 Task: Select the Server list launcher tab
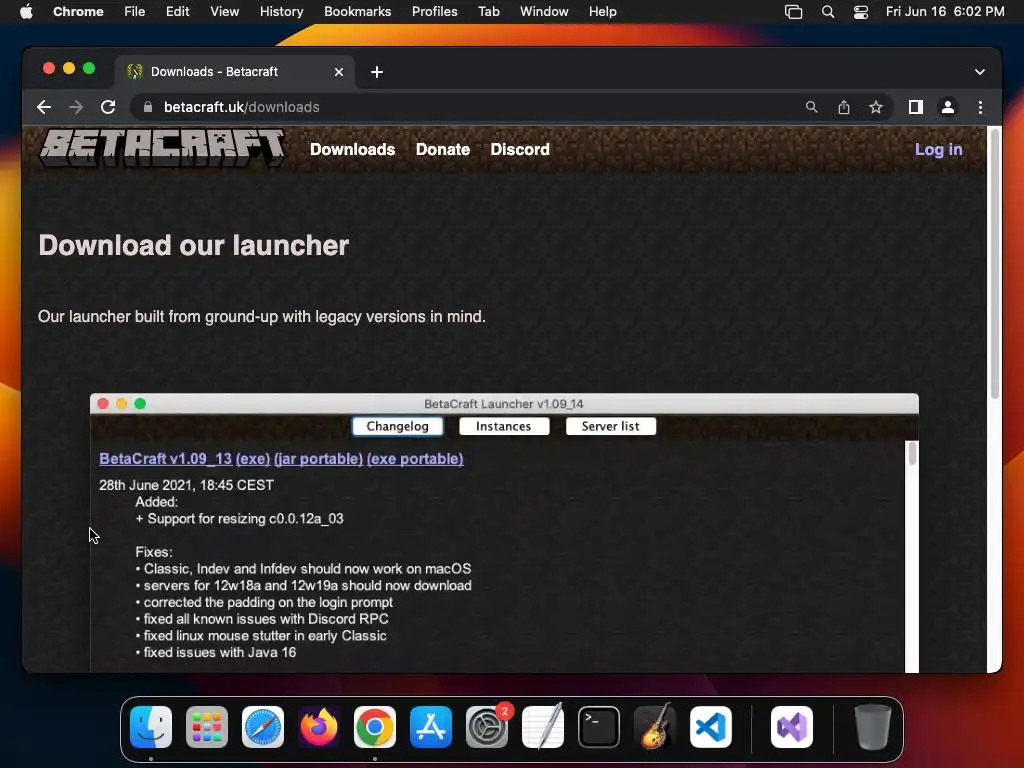point(611,426)
